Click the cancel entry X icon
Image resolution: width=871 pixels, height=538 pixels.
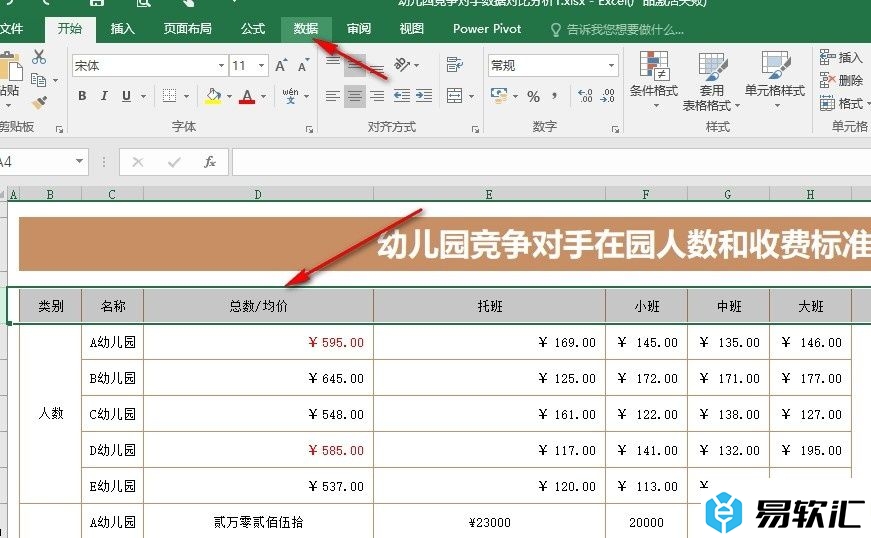tap(138, 162)
